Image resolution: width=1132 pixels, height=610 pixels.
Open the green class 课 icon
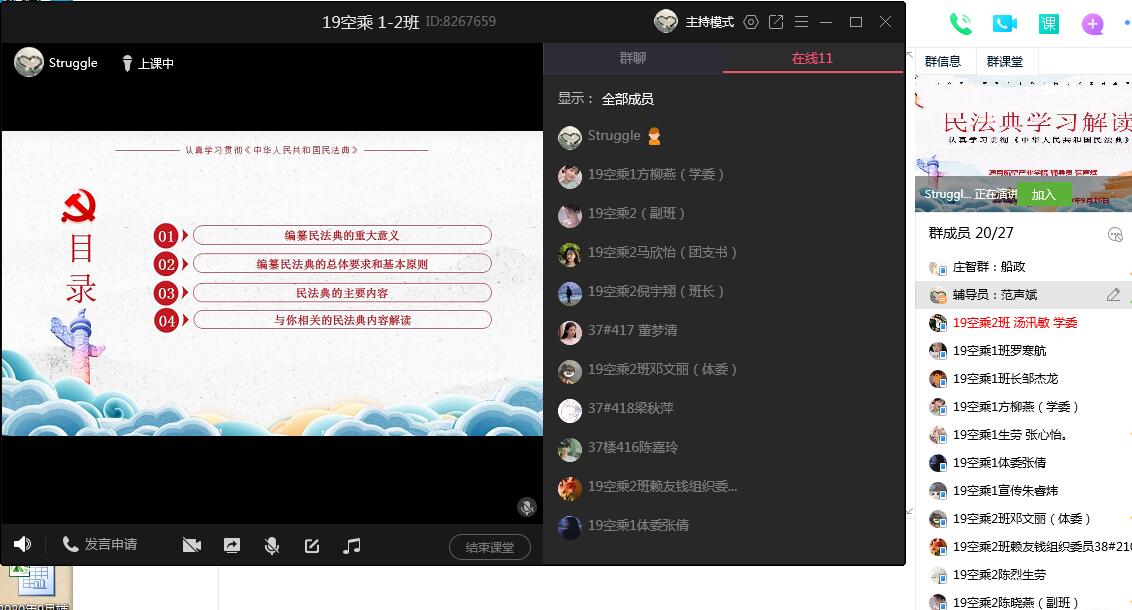pyautogui.click(x=1048, y=24)
